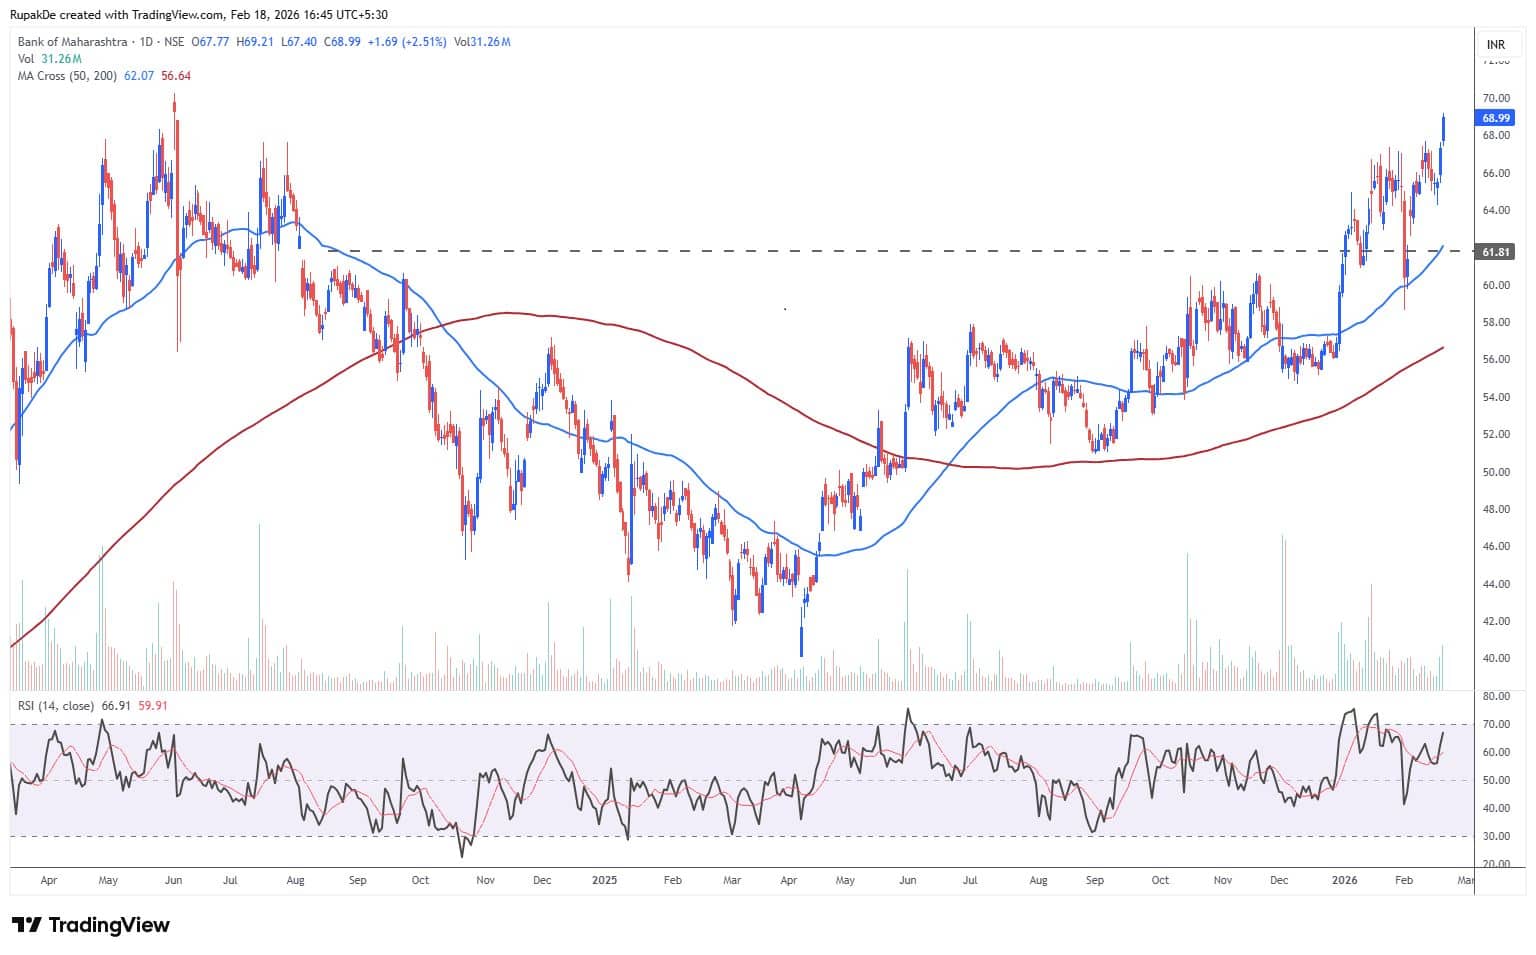Click the 50 MA value 62.07
Viewport: 1536px width, 955px height.
(138, 76)
